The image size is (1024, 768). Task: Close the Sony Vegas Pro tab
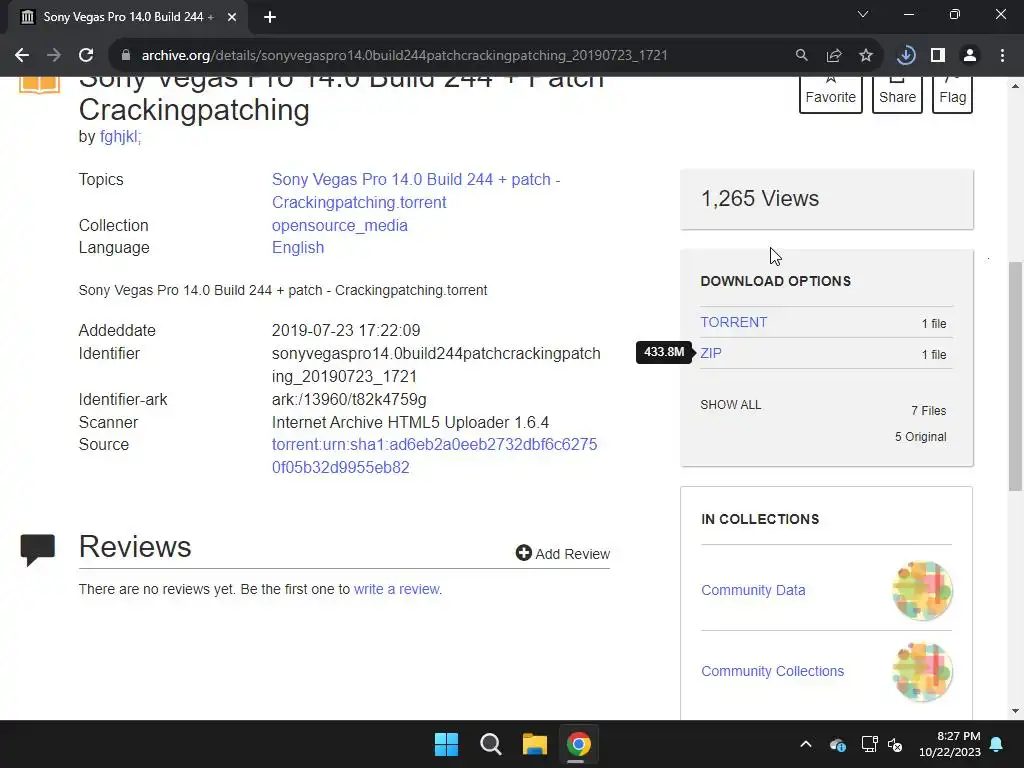[x=232, y=17]
